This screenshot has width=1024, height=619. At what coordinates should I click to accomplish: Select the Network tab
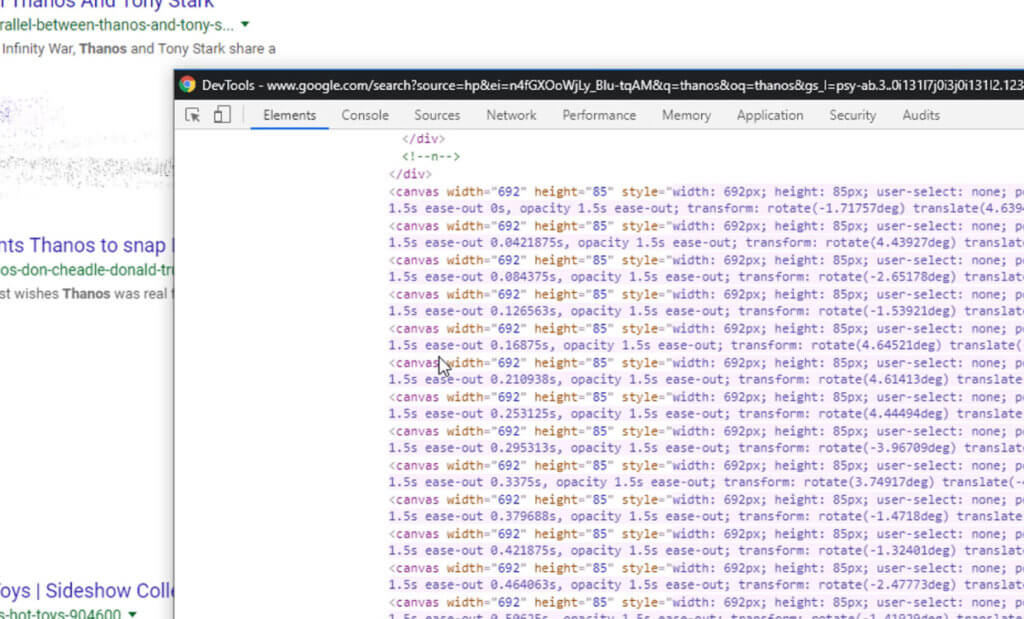(x=511, y=115)
